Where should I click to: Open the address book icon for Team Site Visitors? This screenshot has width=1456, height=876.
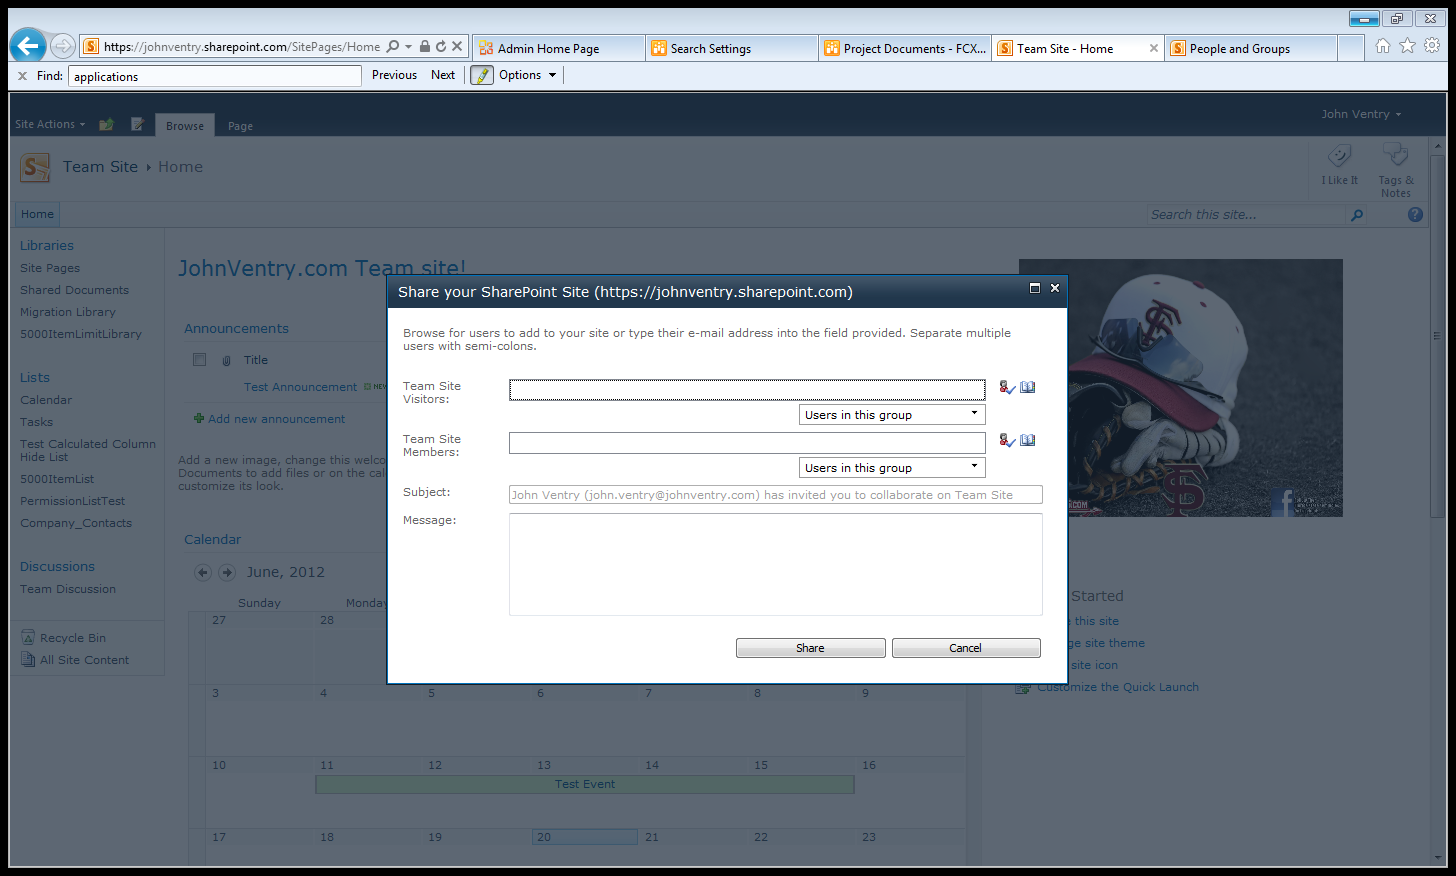click(x=1028, y=387)
